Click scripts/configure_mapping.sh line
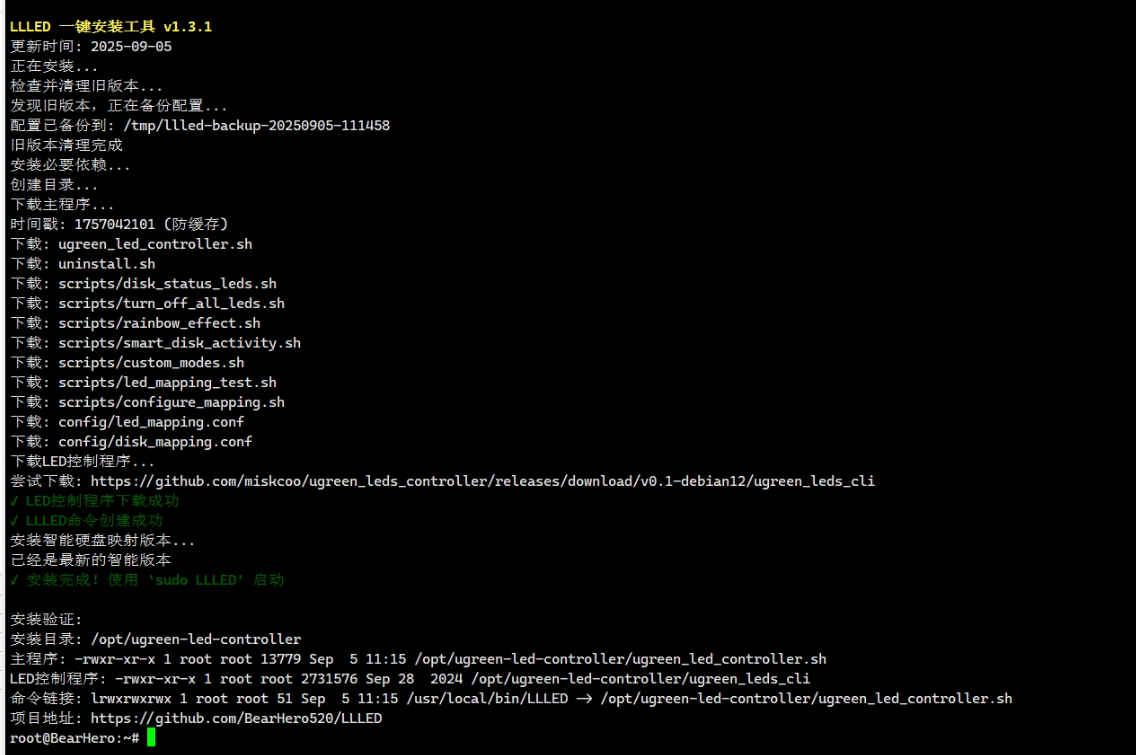1136x755 pixels. click(147, 402)
